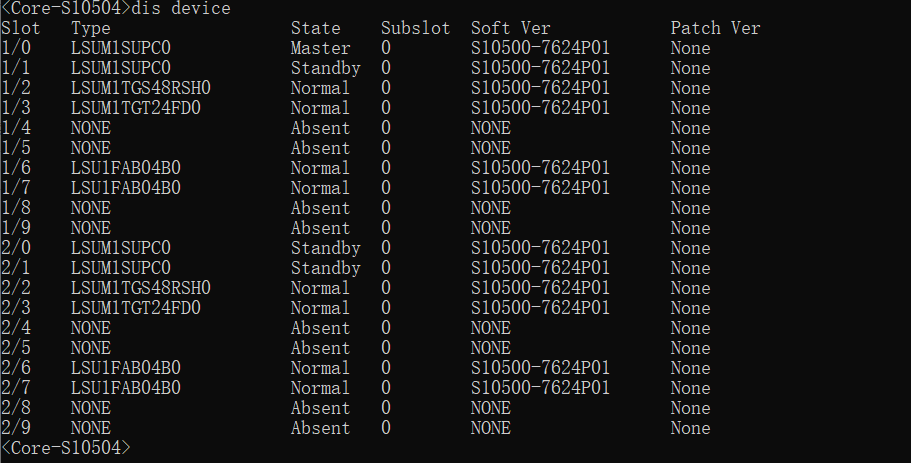
Task: Click LSUM1SUPC0 type in slot 2/1 row
Action: pos(120,268)
